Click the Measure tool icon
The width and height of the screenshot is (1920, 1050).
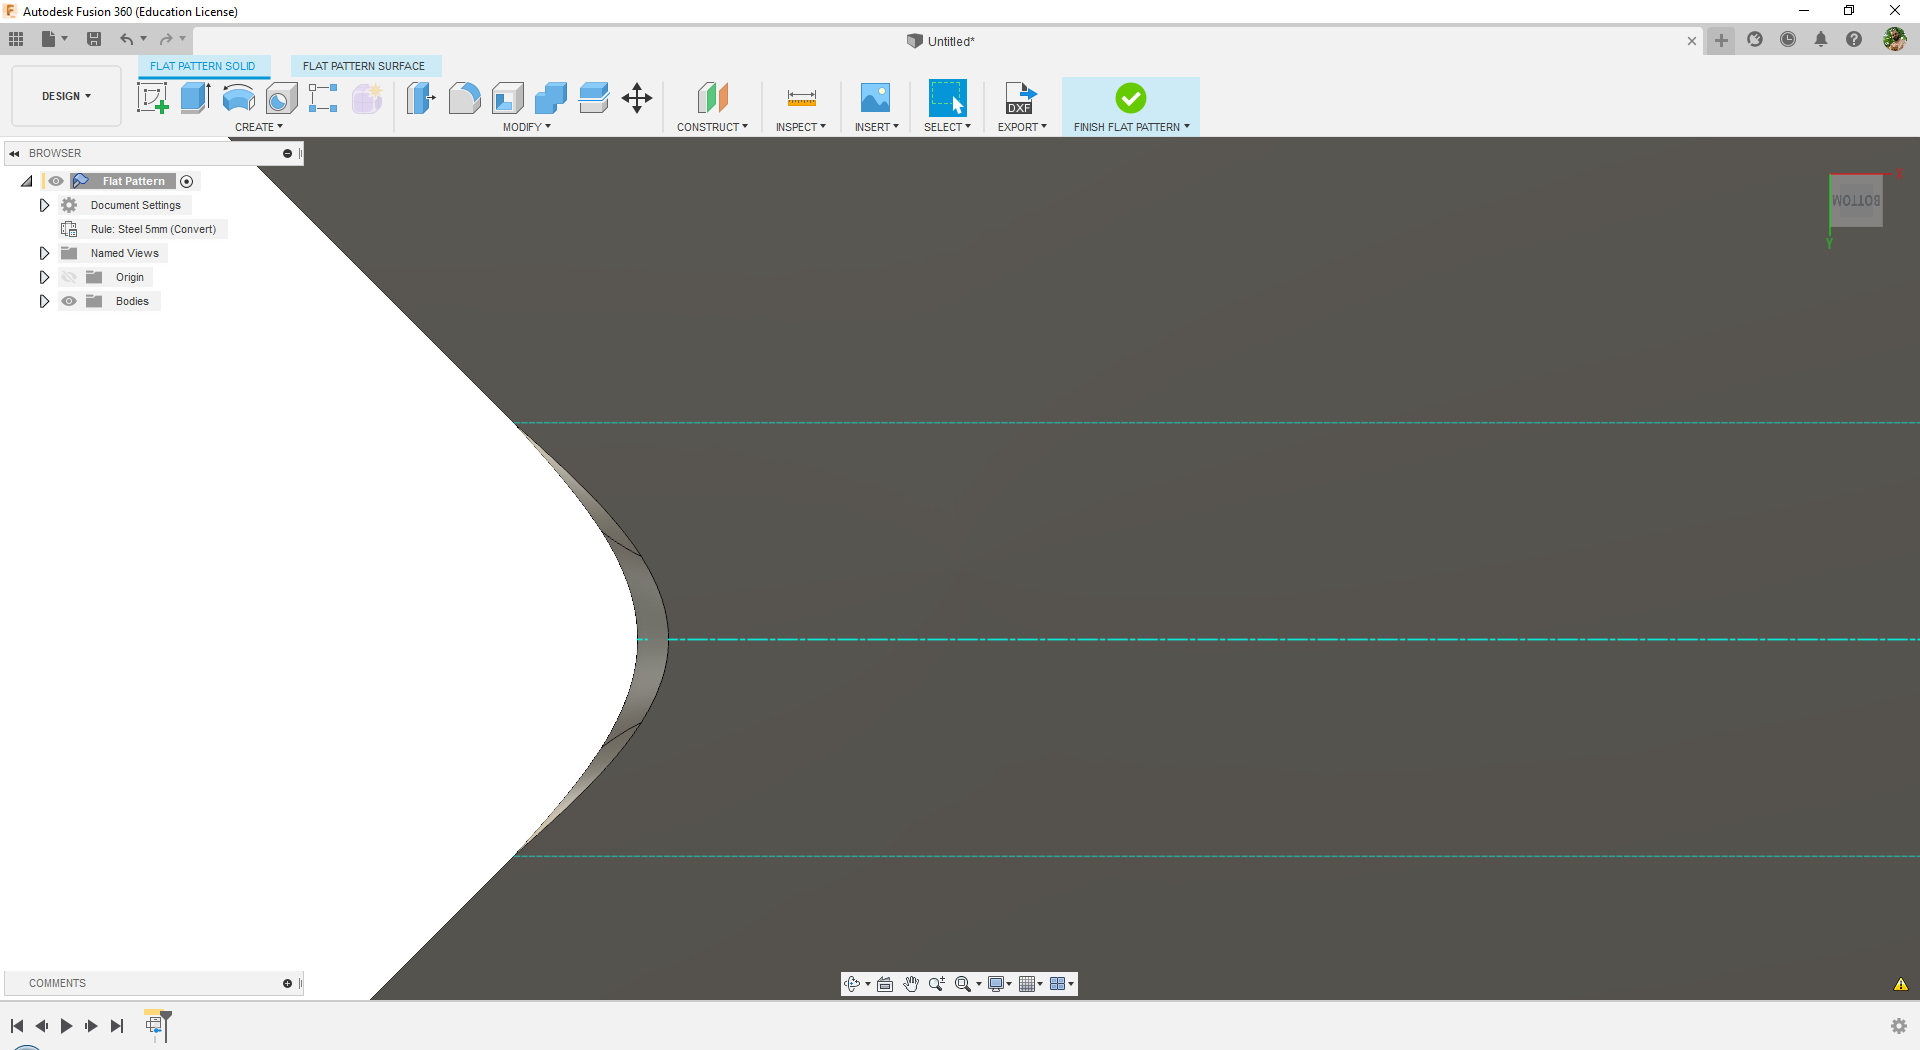(802, 98)
